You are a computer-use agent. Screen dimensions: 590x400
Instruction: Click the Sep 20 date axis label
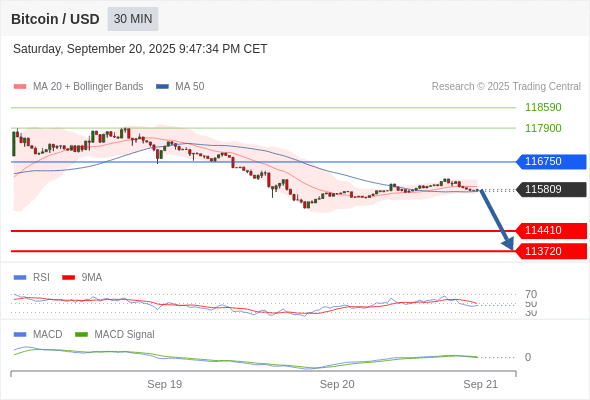[337, 384]
